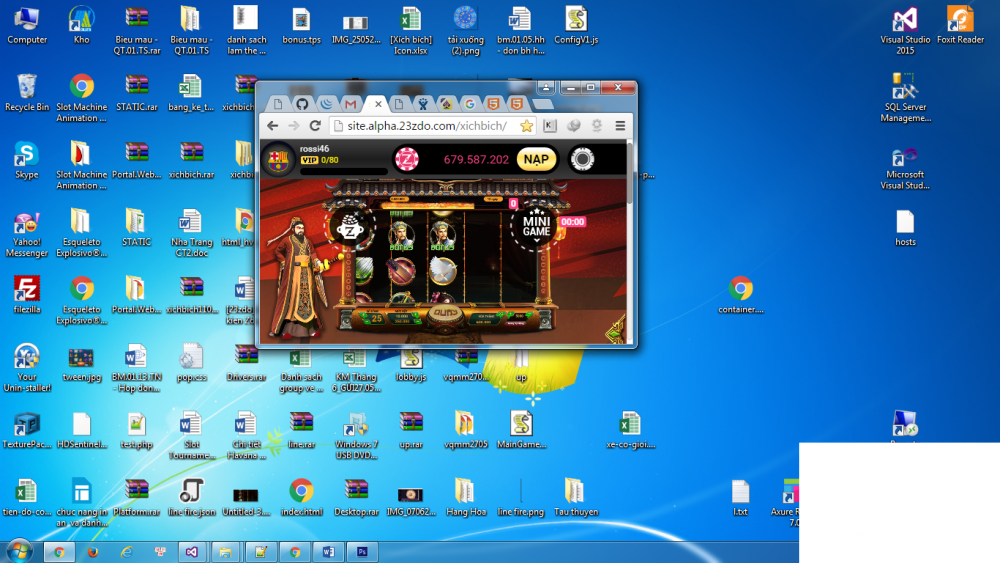The height and width of the screenshot is (563, 1000).
Task: Open the game settings ring icon
Action: point(582,159)
